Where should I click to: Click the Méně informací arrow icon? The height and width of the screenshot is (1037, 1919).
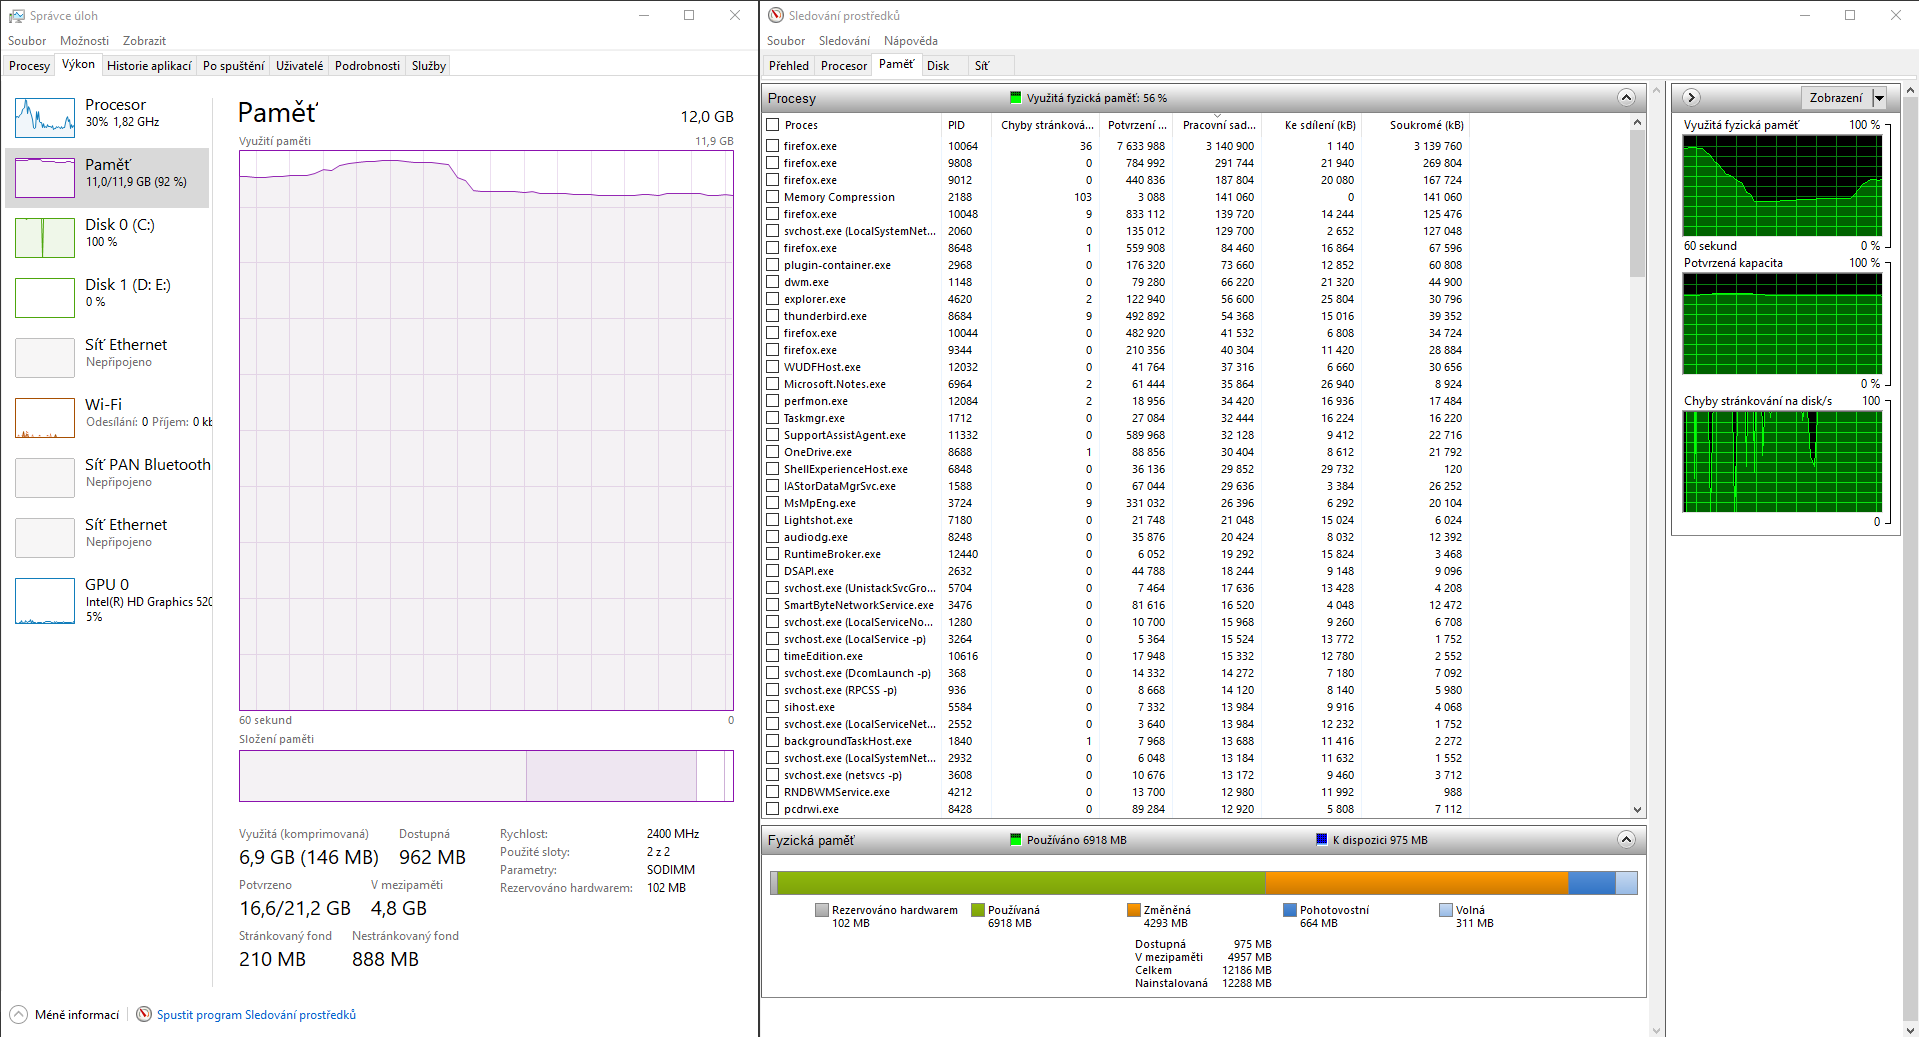point(18,1014)
